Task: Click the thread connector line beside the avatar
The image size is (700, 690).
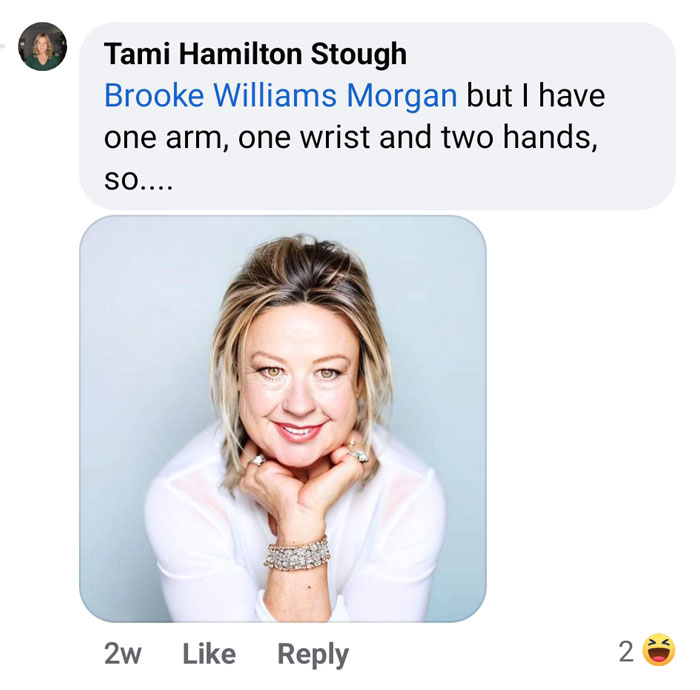Action: tap(2, 46)
